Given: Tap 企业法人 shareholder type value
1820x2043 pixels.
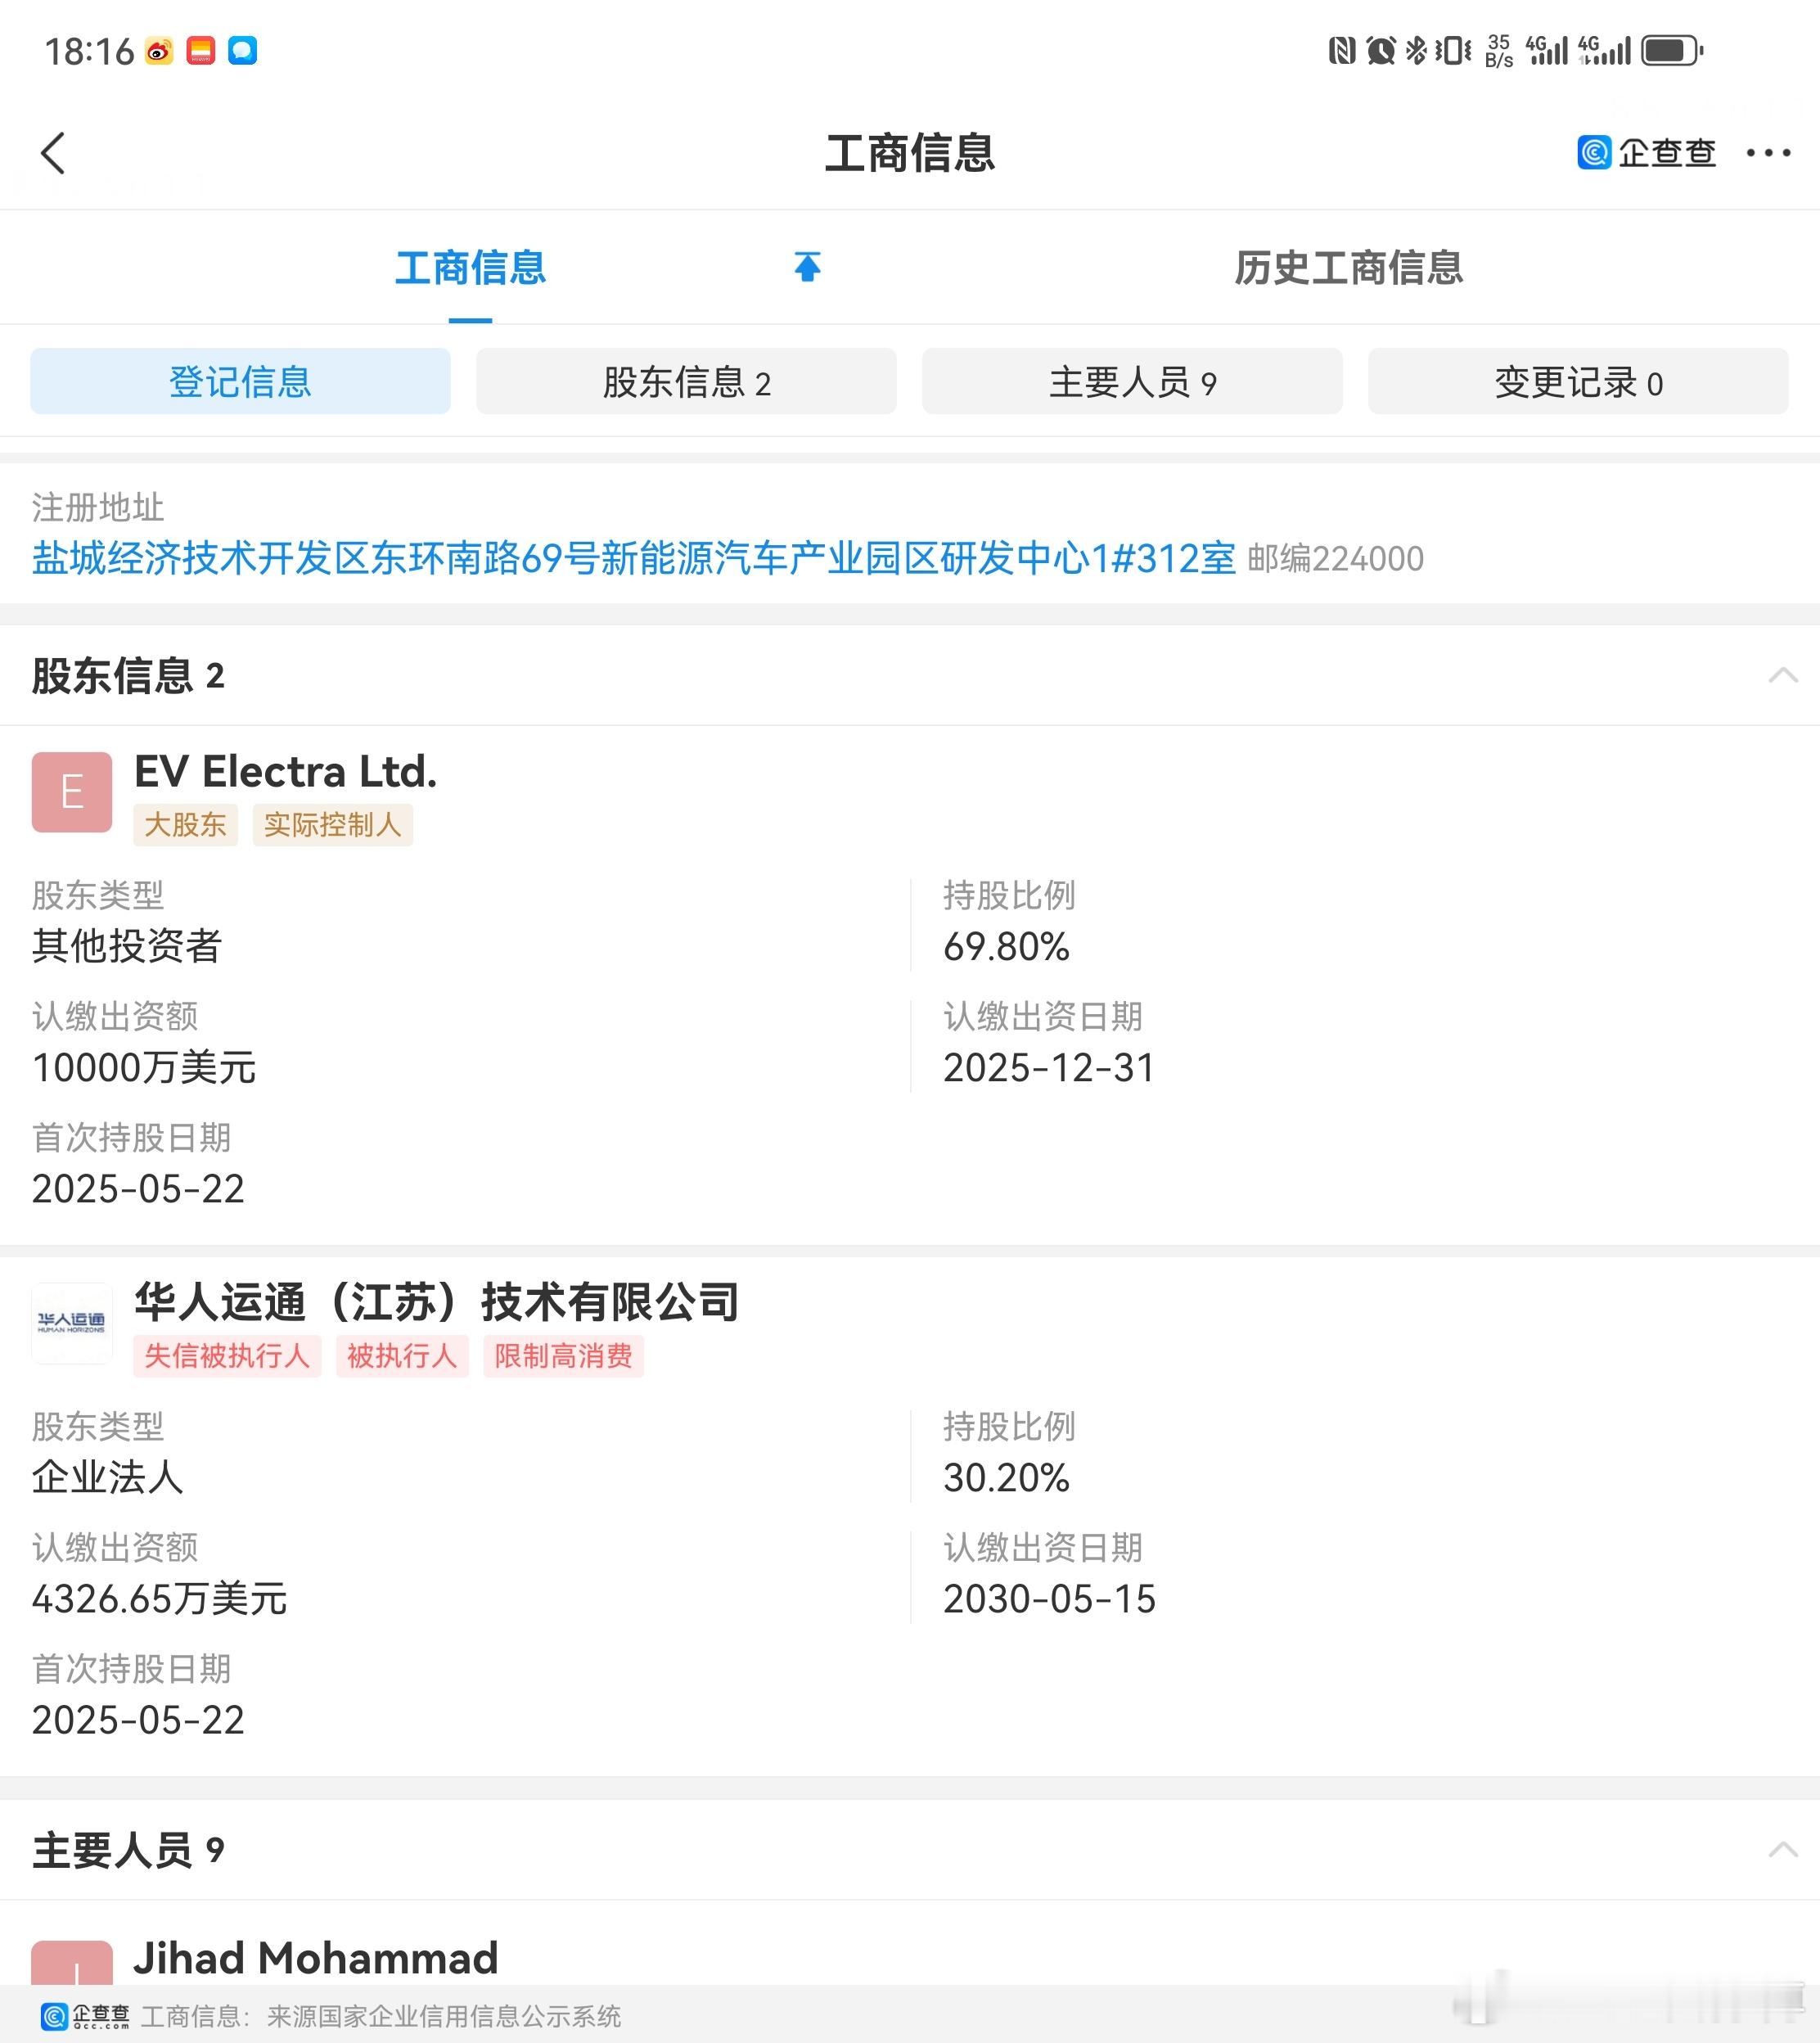Looking at the screenshot, I should point(108,1477).
